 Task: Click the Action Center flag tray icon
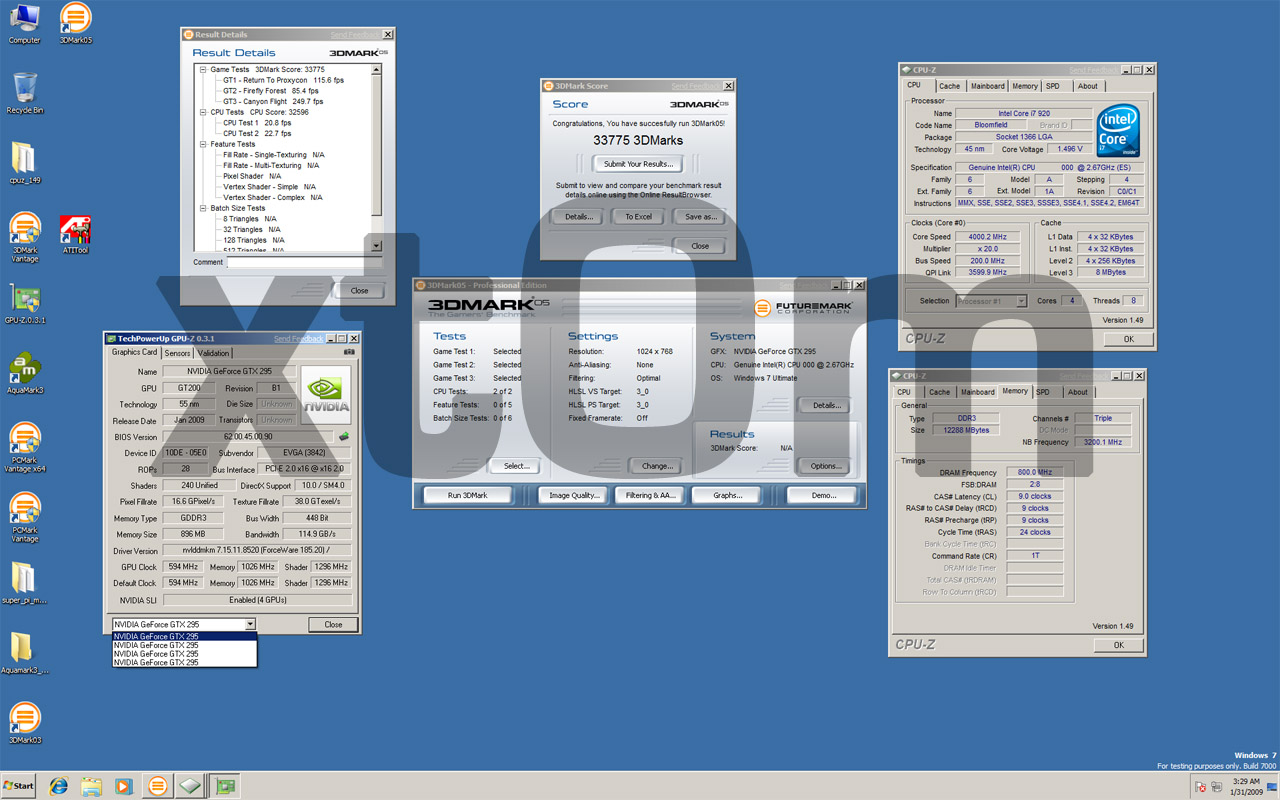tap(1200, 786)
